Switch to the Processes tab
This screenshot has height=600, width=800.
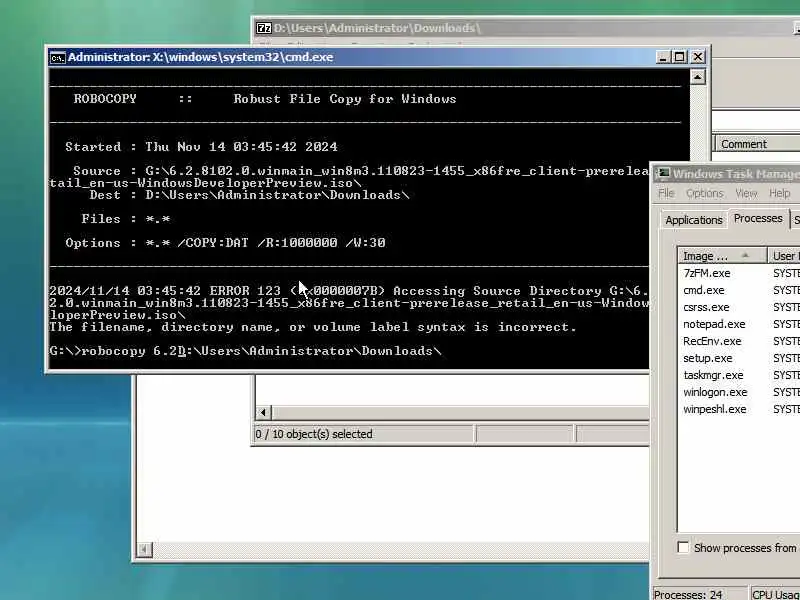pyautogui.click(x=758, y=218)
